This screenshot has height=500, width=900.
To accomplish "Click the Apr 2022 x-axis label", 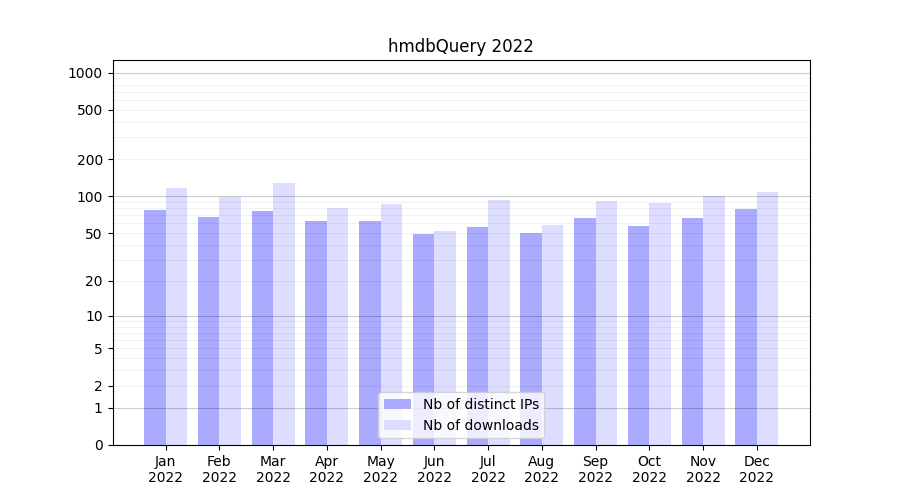I will [327, 469].
